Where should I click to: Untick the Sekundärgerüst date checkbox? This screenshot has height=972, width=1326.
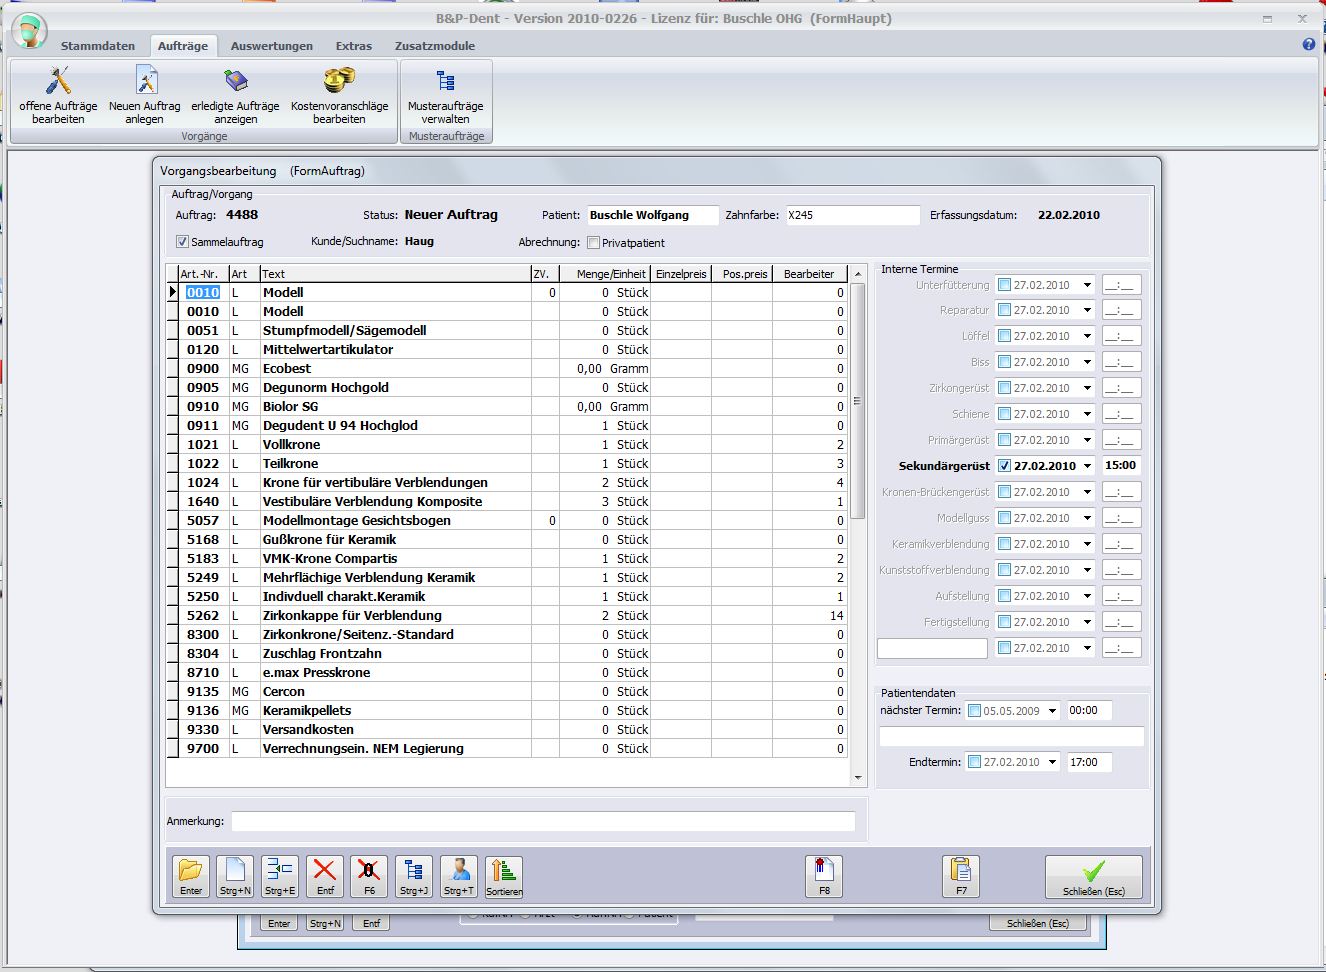1005,466
